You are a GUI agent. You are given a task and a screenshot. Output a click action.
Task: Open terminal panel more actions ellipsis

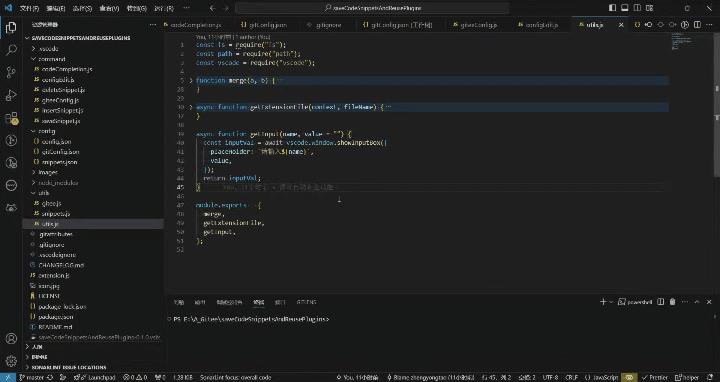click(685, 302)
